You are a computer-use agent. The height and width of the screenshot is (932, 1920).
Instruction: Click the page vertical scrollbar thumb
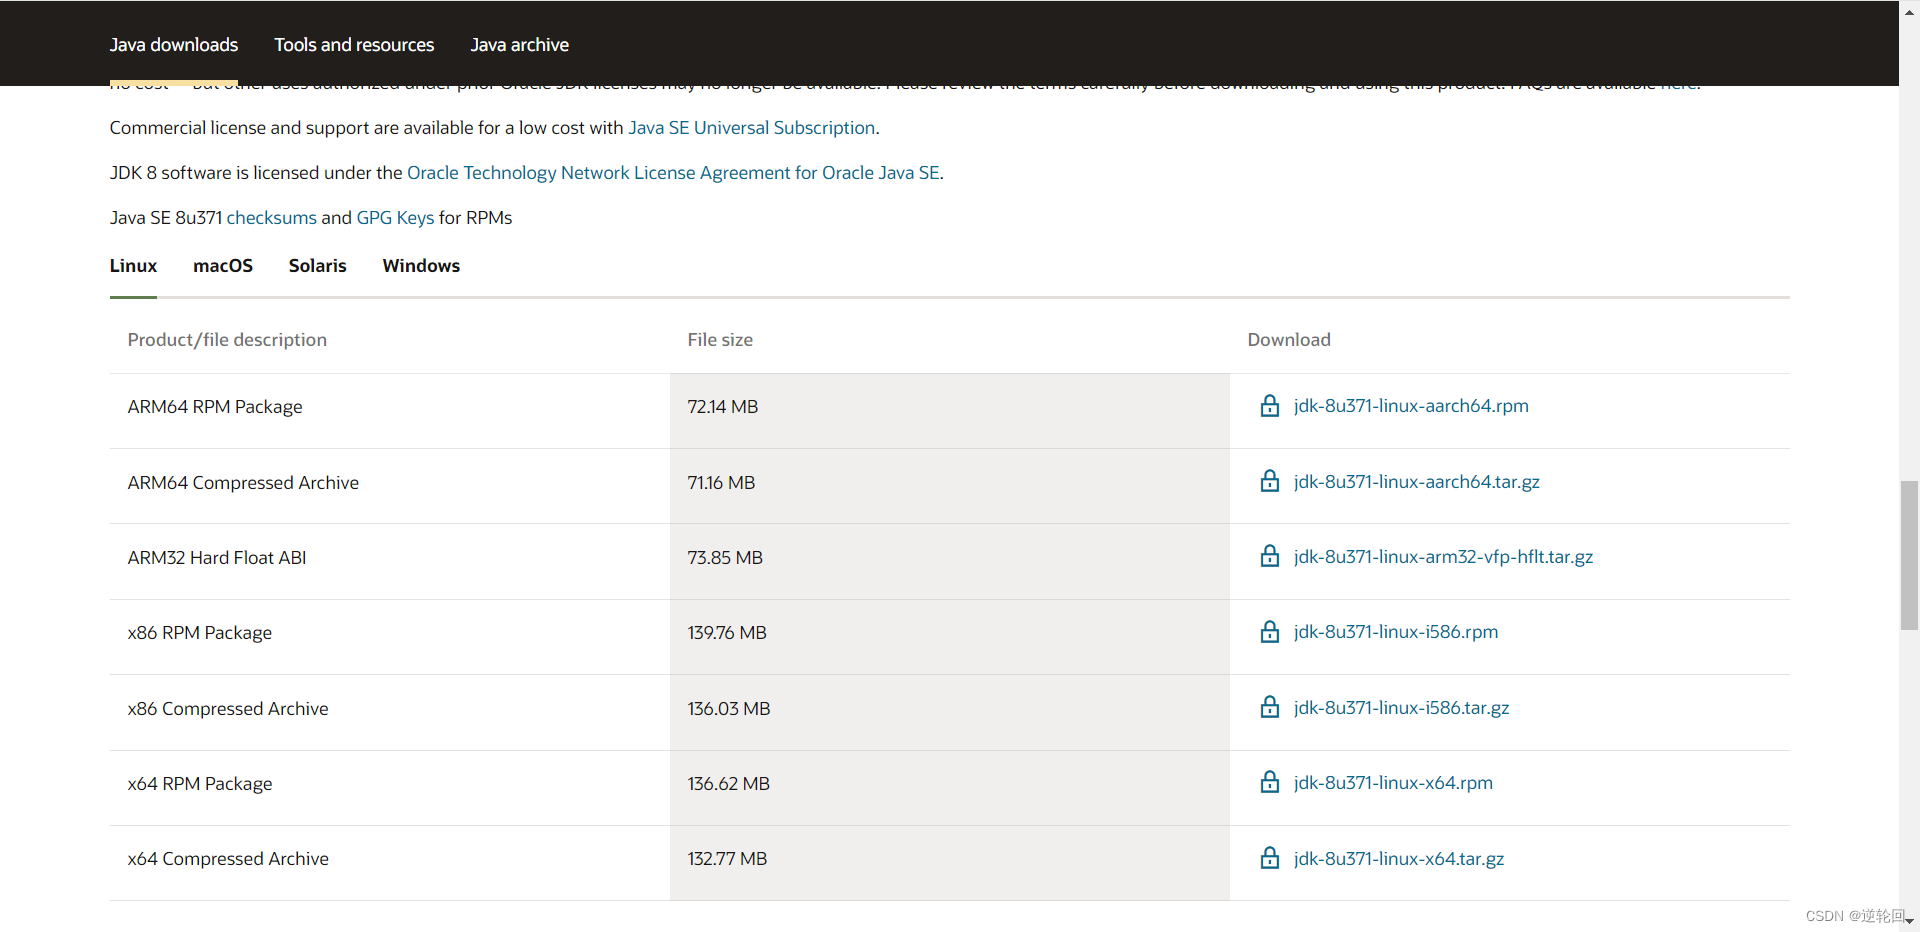pos(1909,555)
